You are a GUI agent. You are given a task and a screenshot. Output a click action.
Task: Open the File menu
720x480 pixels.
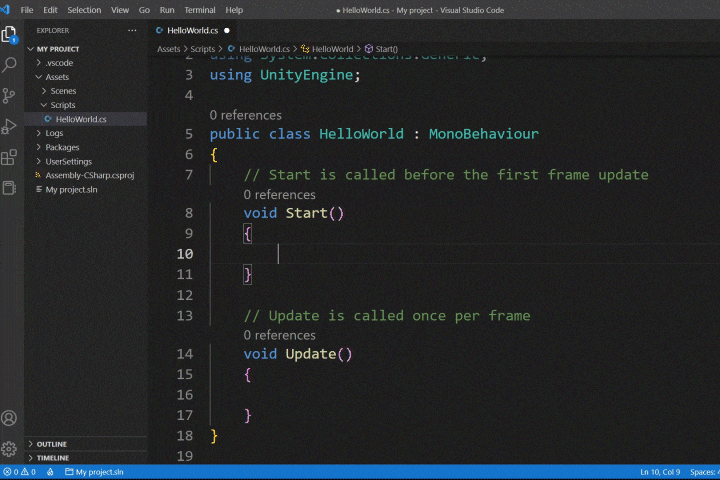[27, 10]
